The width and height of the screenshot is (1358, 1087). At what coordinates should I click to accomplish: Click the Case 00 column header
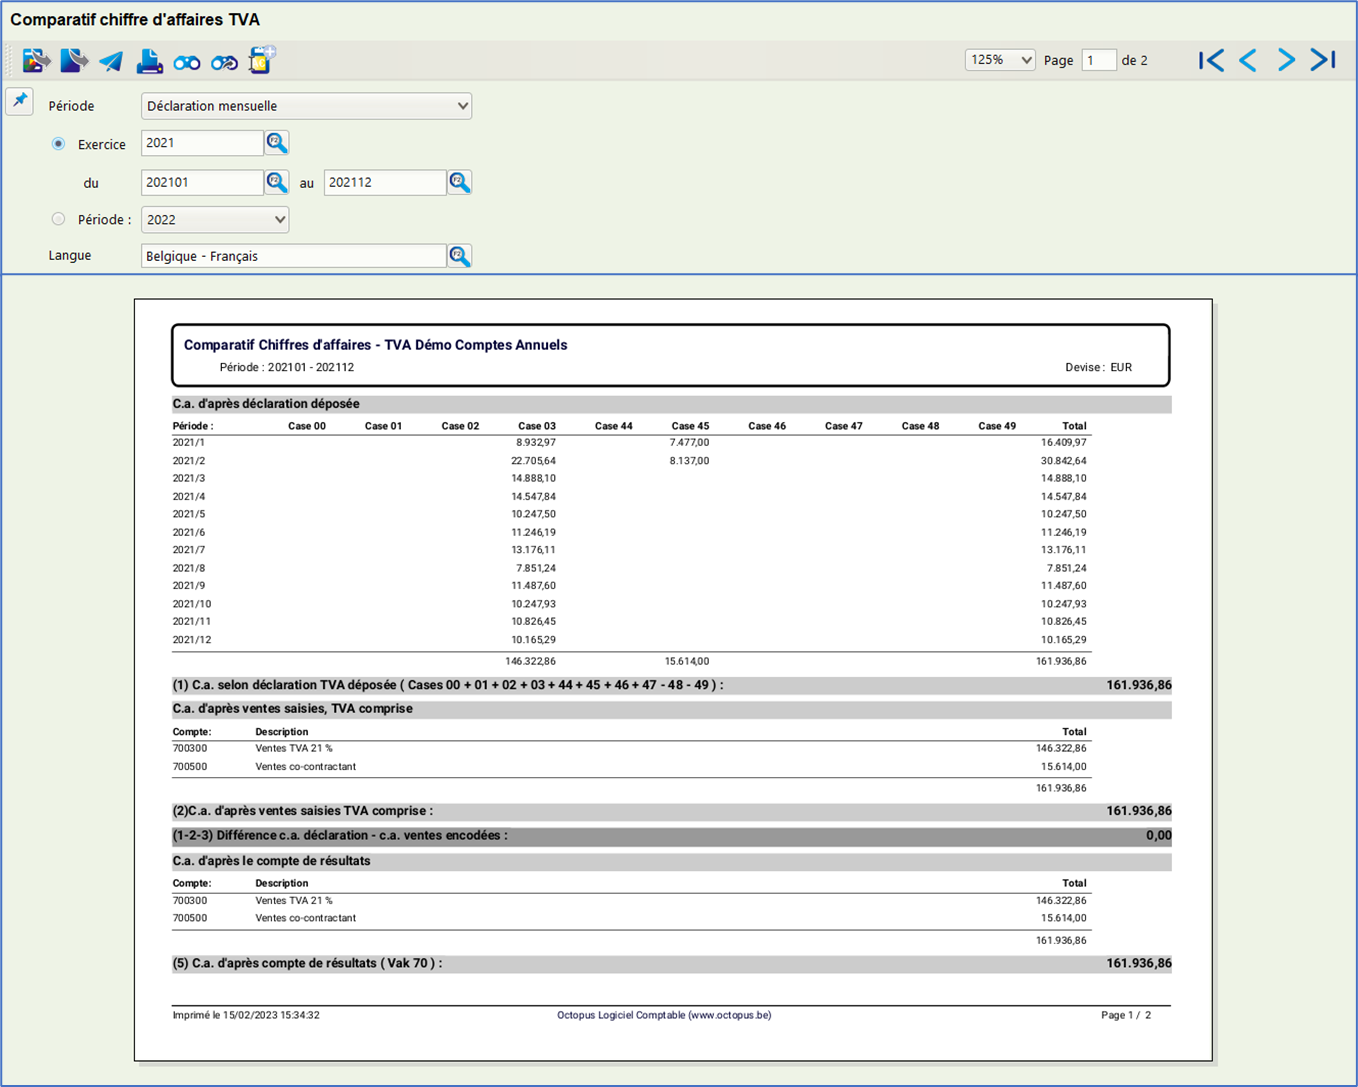[307, 426]
